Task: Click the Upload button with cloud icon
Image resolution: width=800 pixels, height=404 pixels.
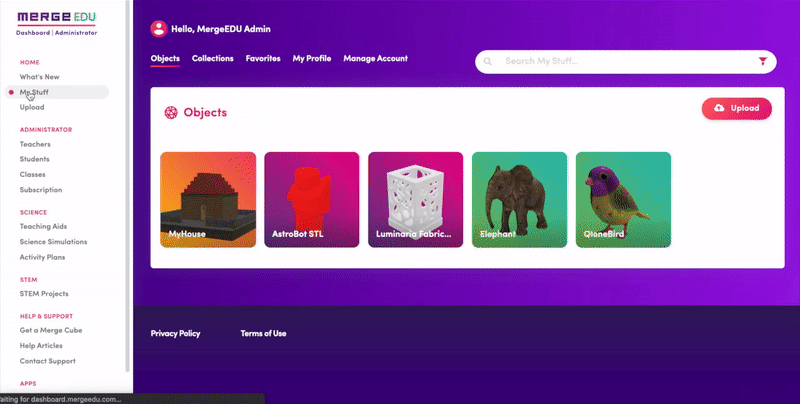Action: (737, 108)
